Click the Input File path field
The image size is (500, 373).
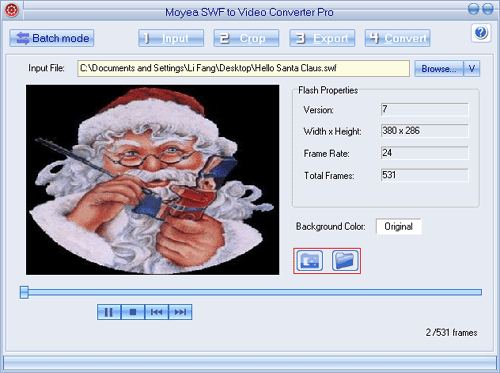coord(243,68)
